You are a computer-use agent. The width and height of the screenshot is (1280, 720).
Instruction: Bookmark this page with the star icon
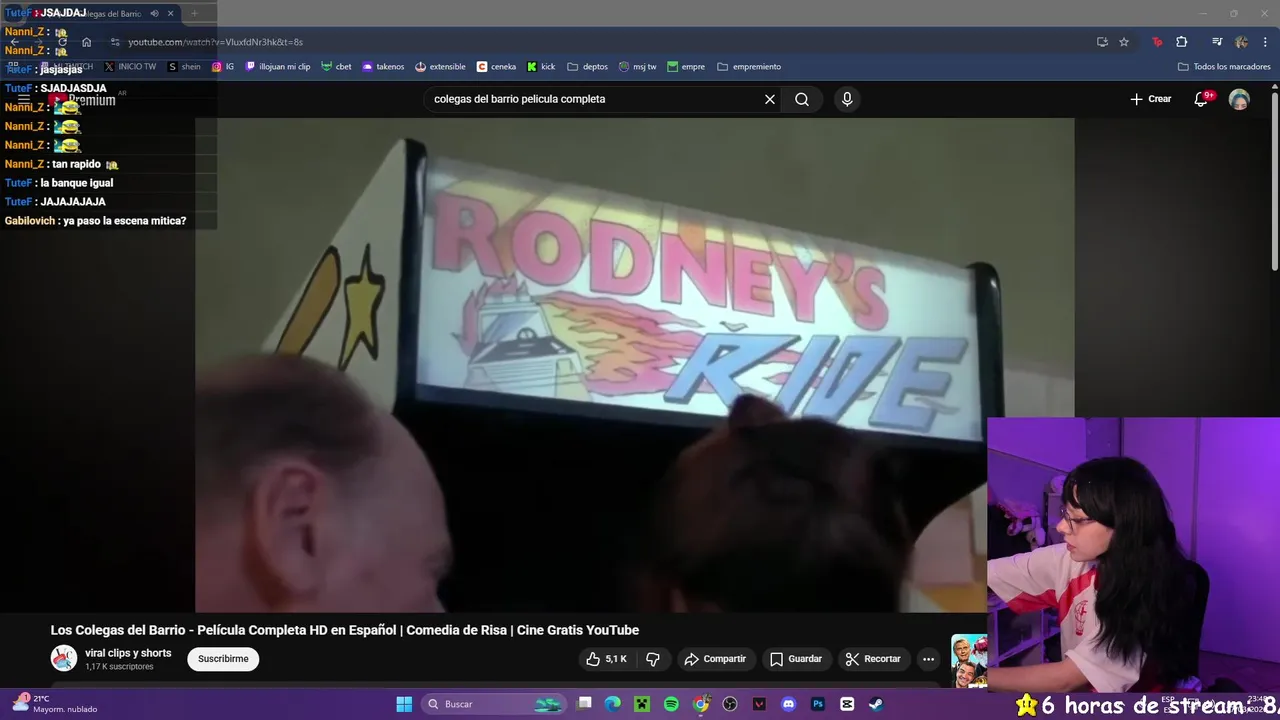click(x=1124, y=42)
